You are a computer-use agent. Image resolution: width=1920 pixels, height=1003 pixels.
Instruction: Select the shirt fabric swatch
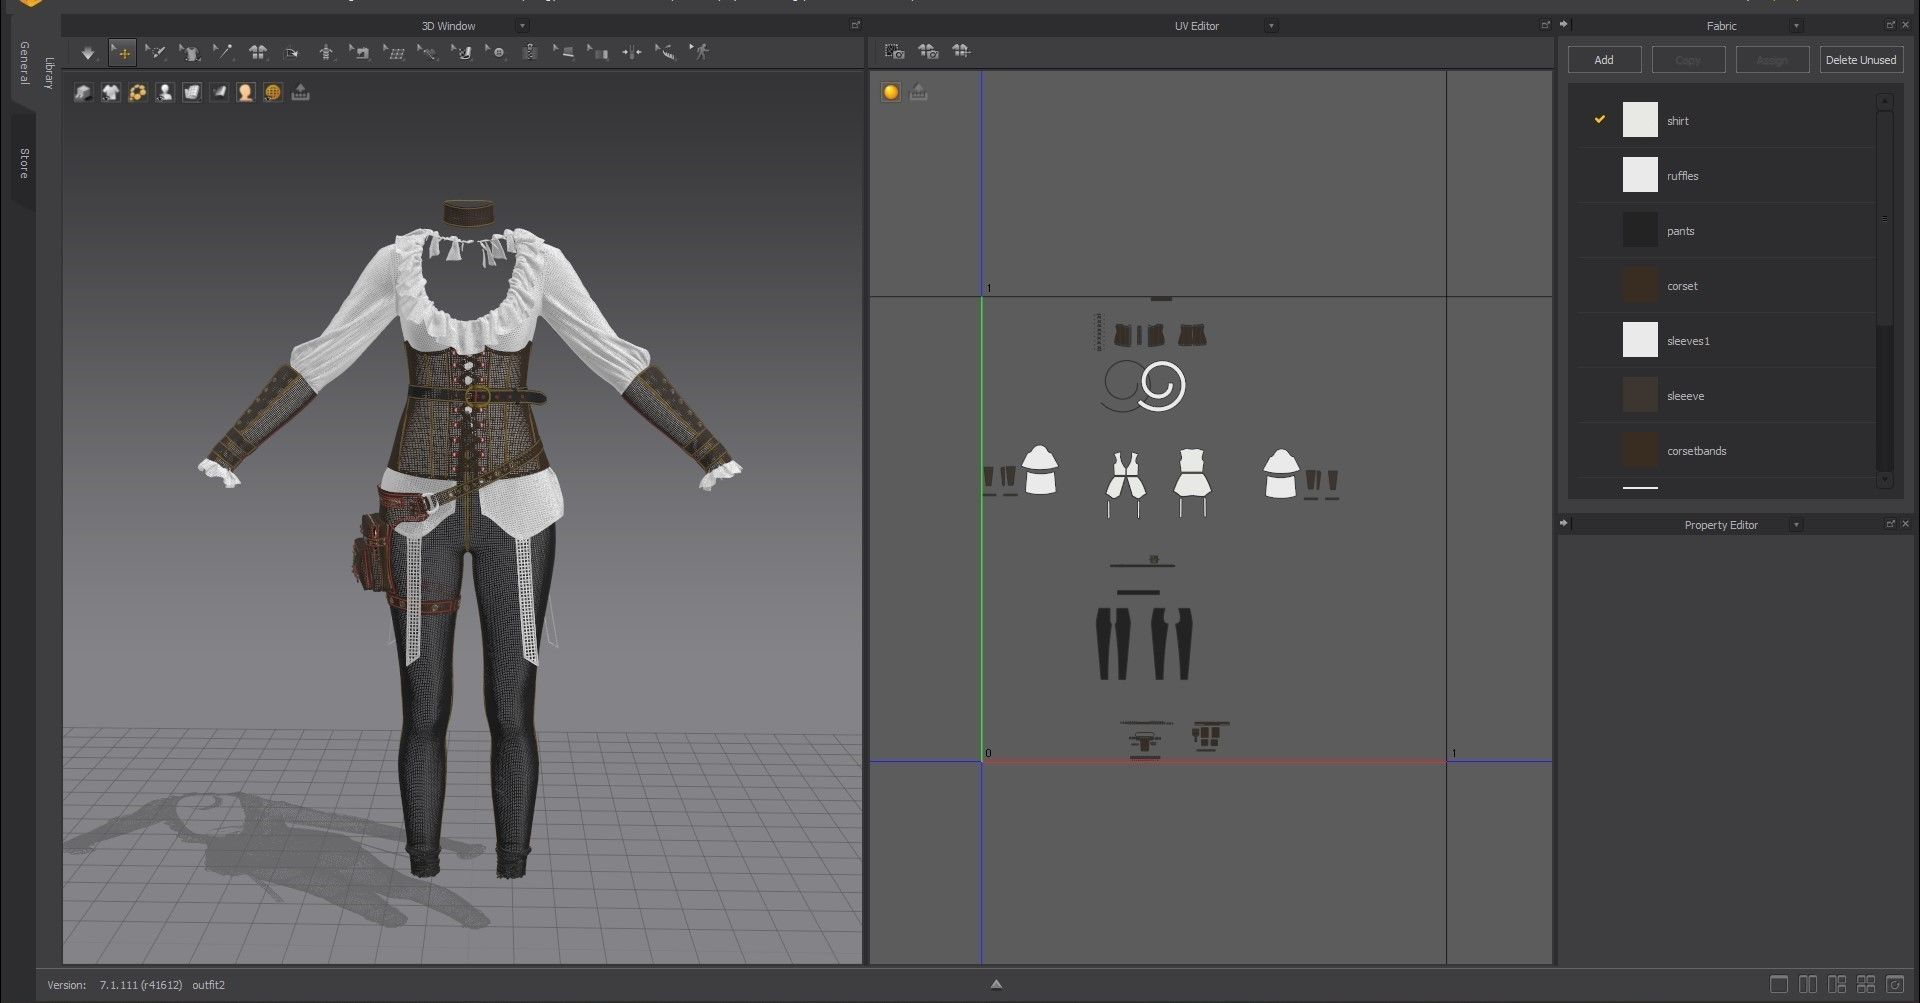coord(1640,120)
